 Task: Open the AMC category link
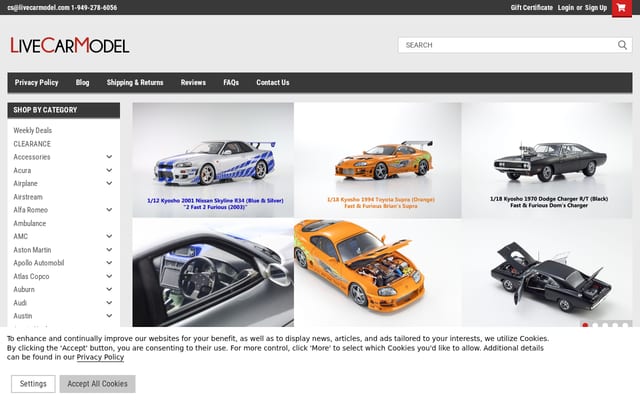click(20, 236)
